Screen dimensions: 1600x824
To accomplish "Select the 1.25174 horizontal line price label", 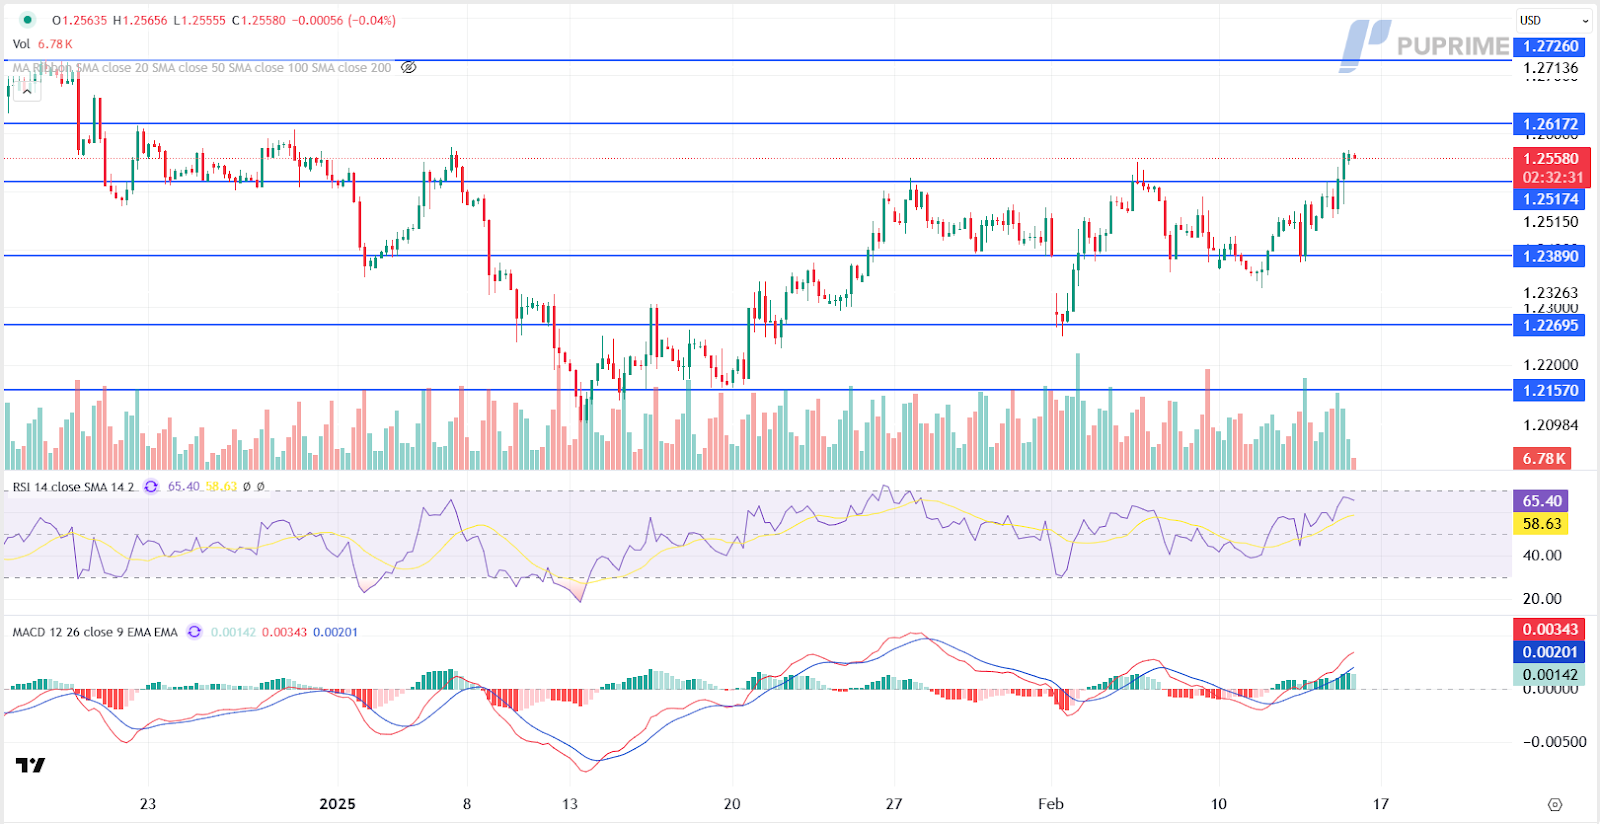I will click(x=1549, y=199).
